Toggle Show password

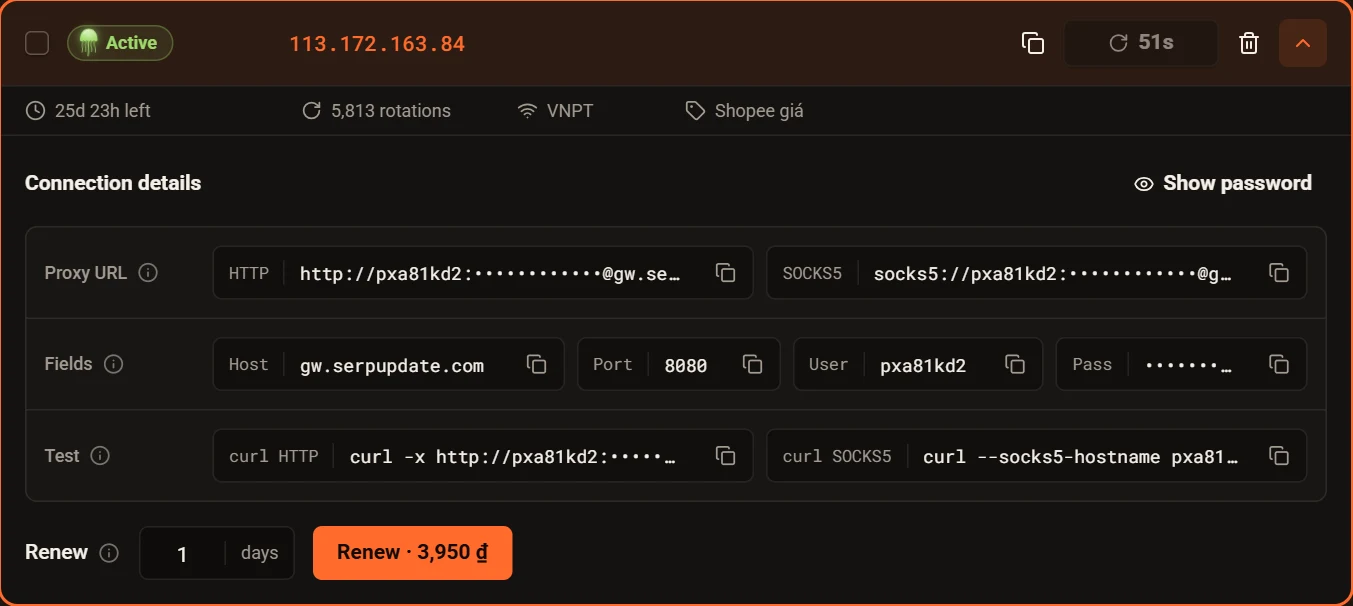[1223, 183]
